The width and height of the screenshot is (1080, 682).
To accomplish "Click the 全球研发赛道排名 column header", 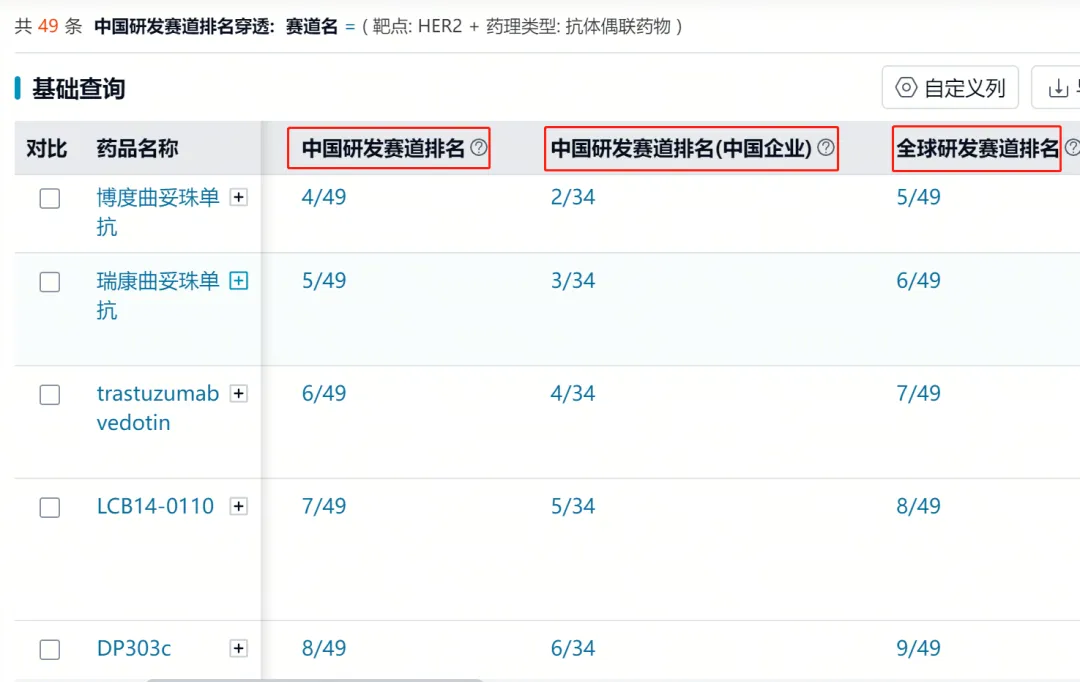I will click(977, 148).
